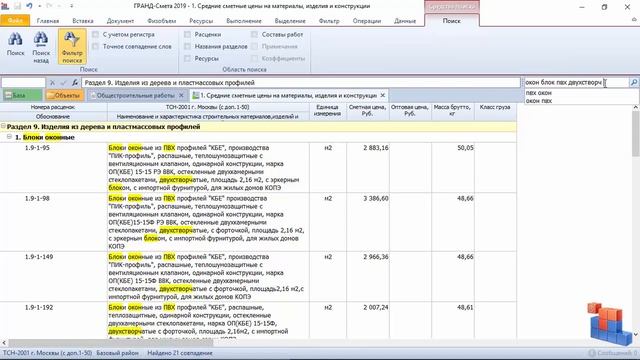Switch to the Фильтр ribbon tab
This screenshot has width=640, height=360.
(329, 21)
